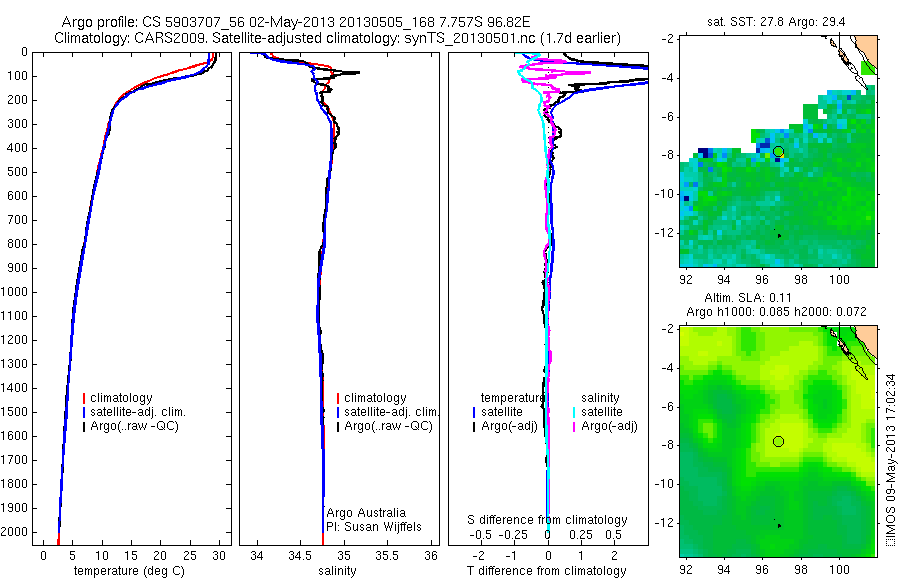Click the vertical IMOS 09-May-2013 timestamp

click(890, 459)
